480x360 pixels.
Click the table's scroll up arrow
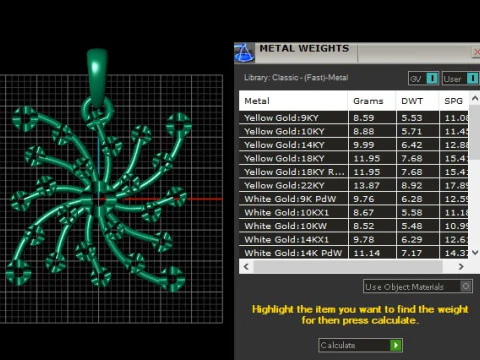pos(474,98)
